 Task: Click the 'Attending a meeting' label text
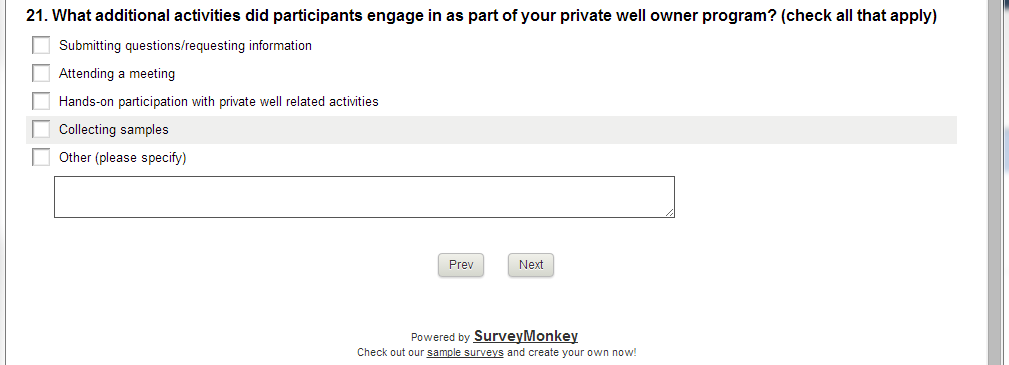[116, 74]
